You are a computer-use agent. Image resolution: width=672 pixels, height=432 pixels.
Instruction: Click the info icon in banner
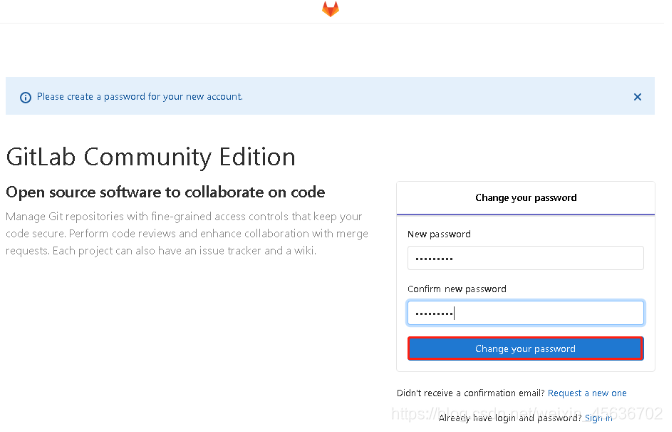point(26,99)
